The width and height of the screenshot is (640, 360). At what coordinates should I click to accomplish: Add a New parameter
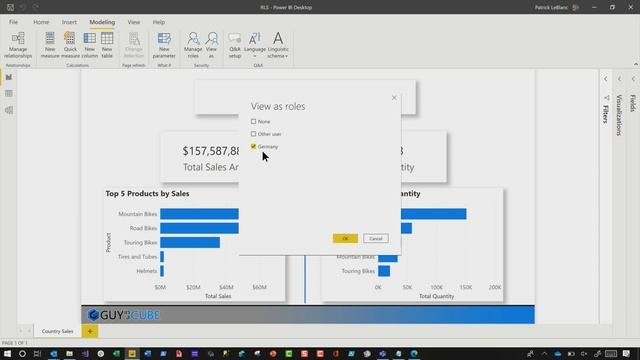coord(164,45)
